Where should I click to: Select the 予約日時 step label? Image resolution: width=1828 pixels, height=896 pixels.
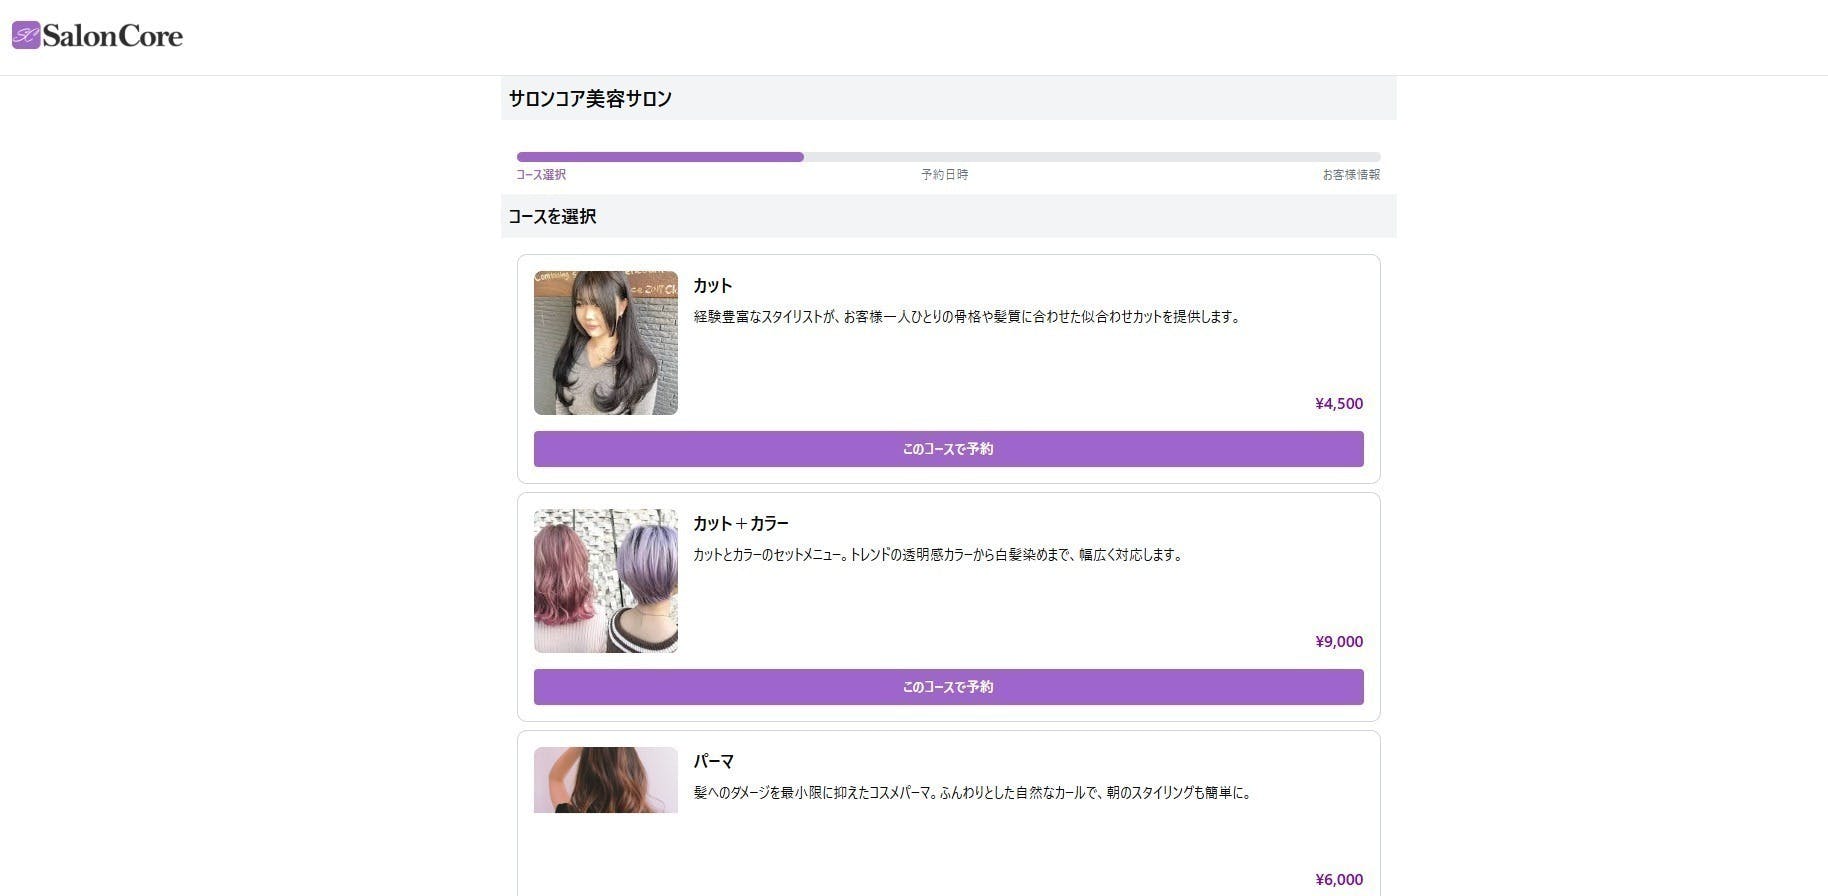944,175
